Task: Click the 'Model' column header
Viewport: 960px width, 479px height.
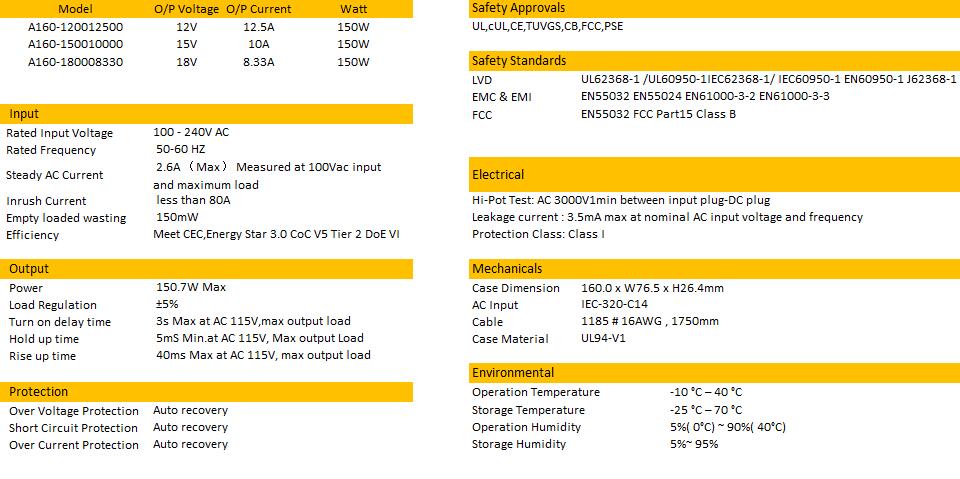Action: [75, 9]
